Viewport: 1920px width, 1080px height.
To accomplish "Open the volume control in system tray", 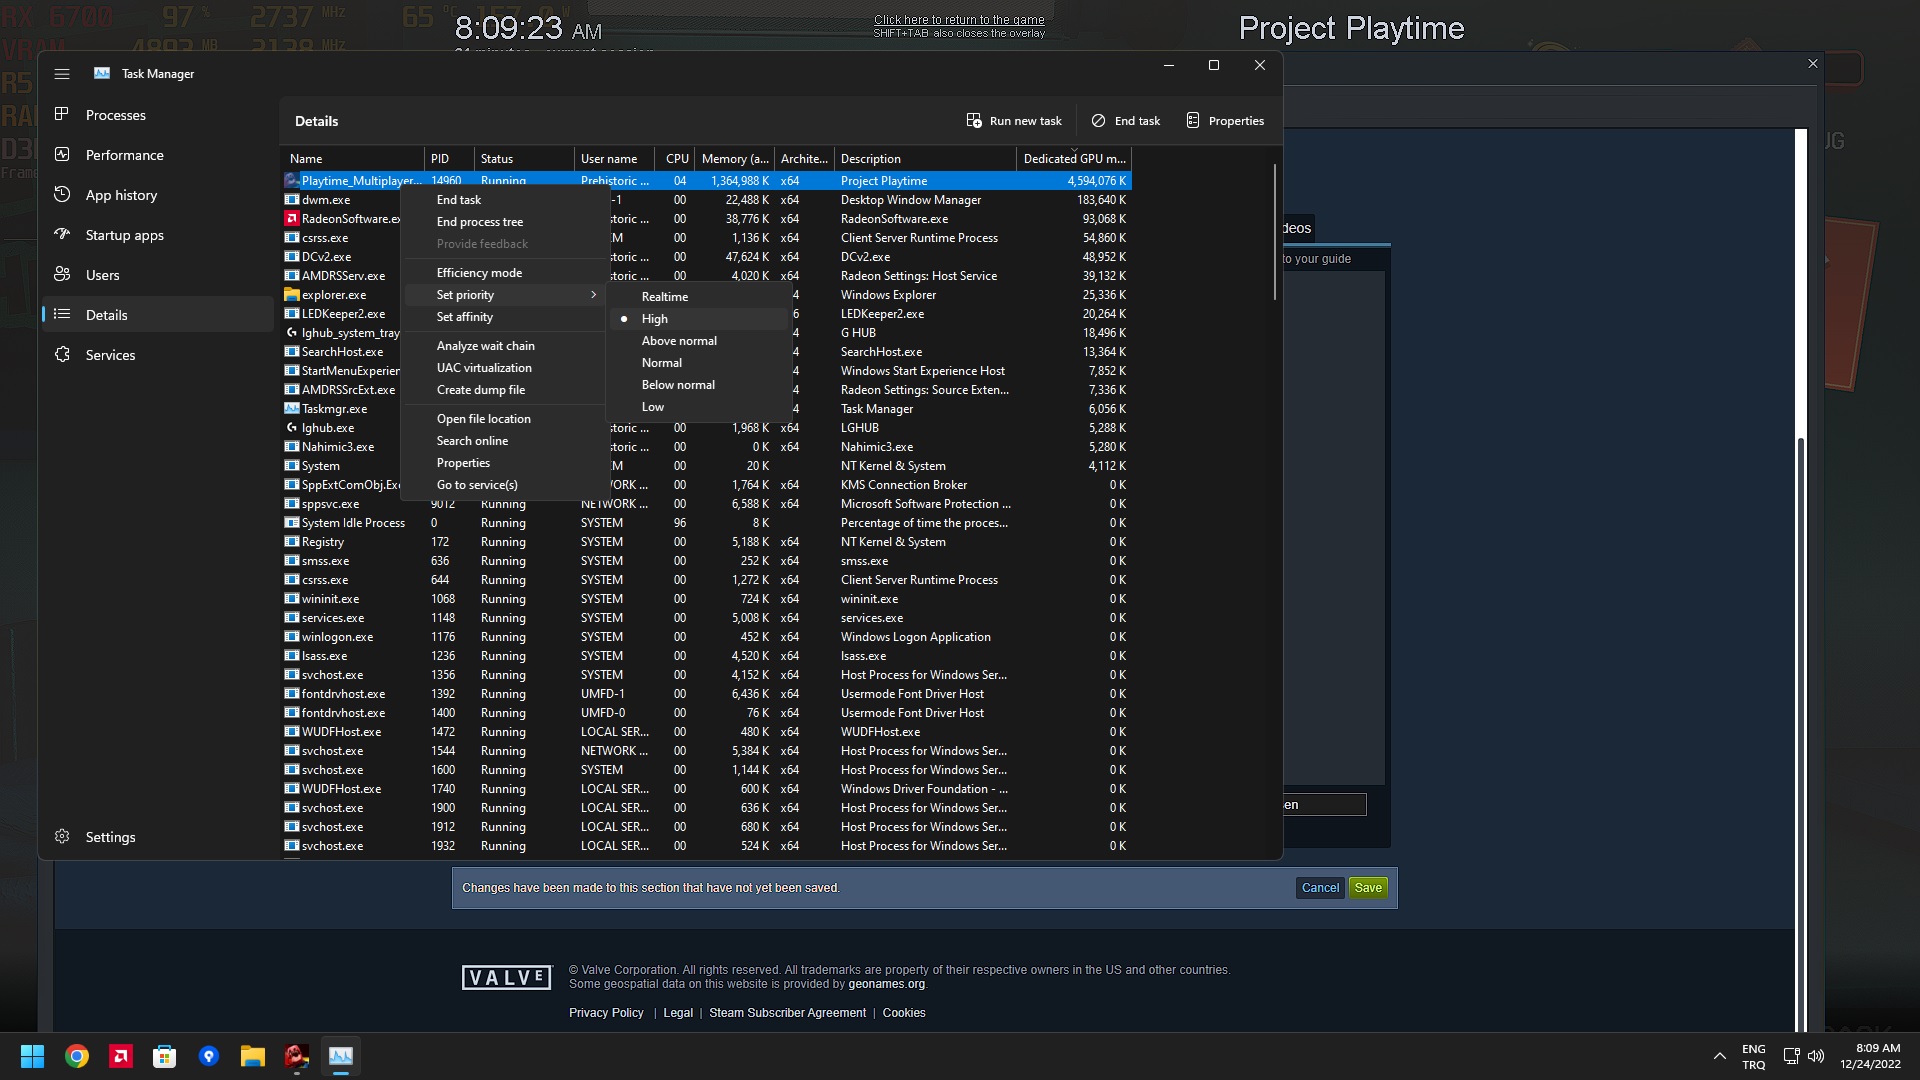I will [x=1816, y=1056].
